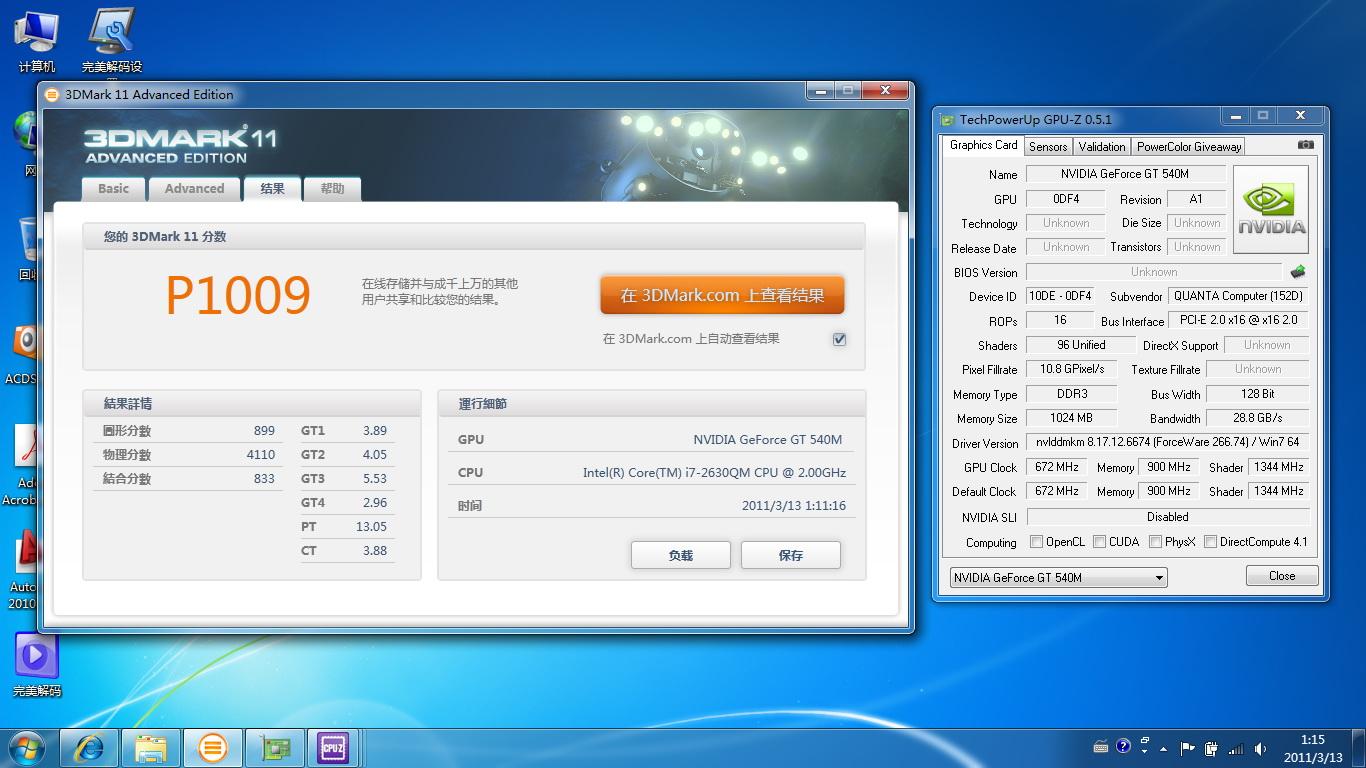Click the CPU Intel Core i7-2630QM text
The image size is (1366, 768).
(714, 473)
